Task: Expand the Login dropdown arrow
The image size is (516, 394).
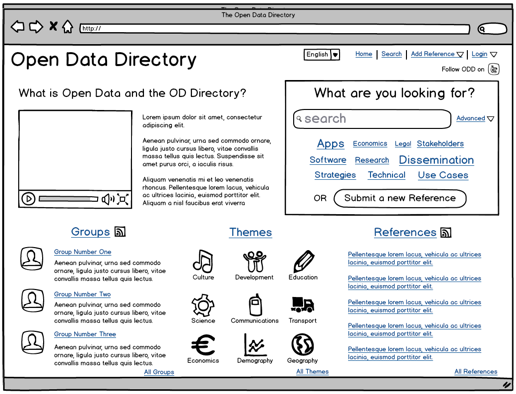Action: 494,54
